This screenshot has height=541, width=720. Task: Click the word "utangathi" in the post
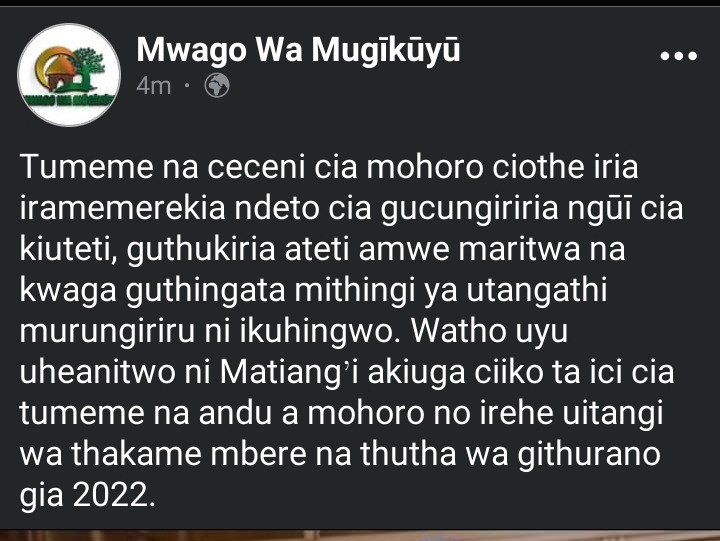[x=537, y=291]
